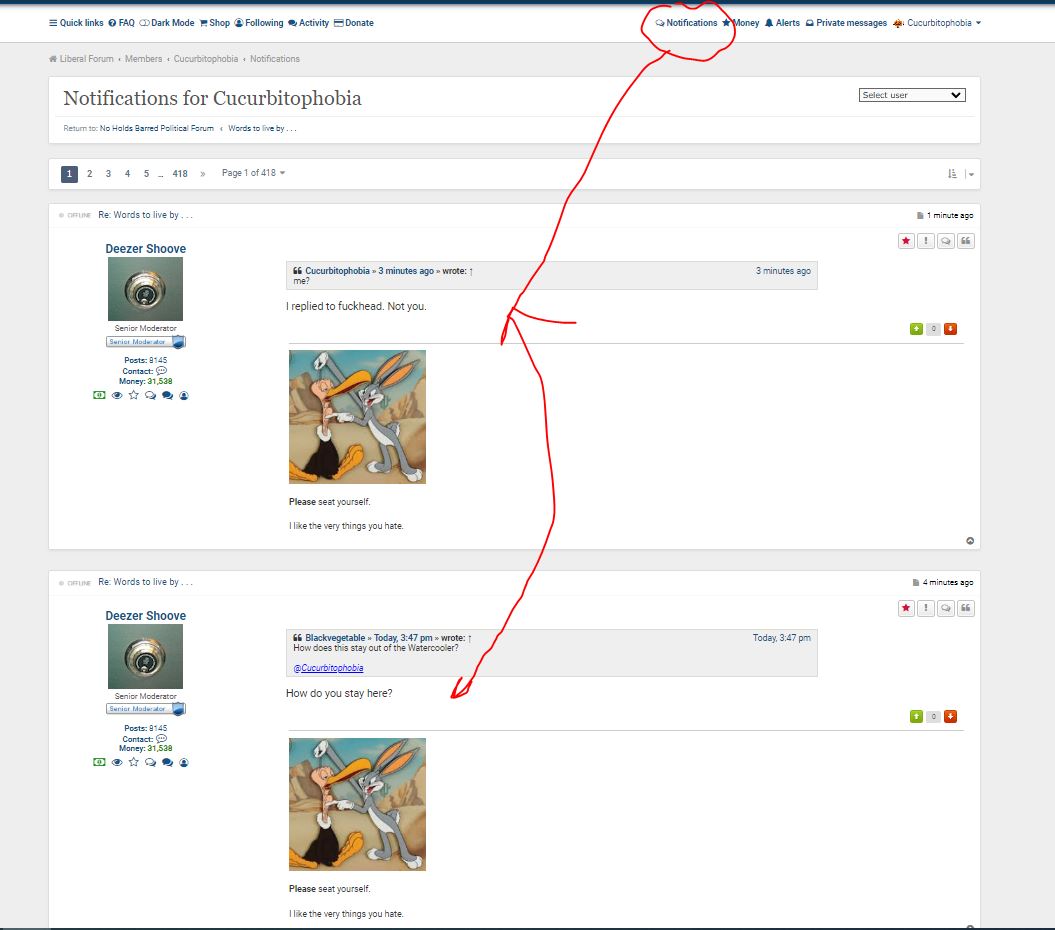The height and width of the screenshot is (930, 1055).
Task: Jump to quoted Blackvegetable post via up arrow
Action: (x=470, y=638)
